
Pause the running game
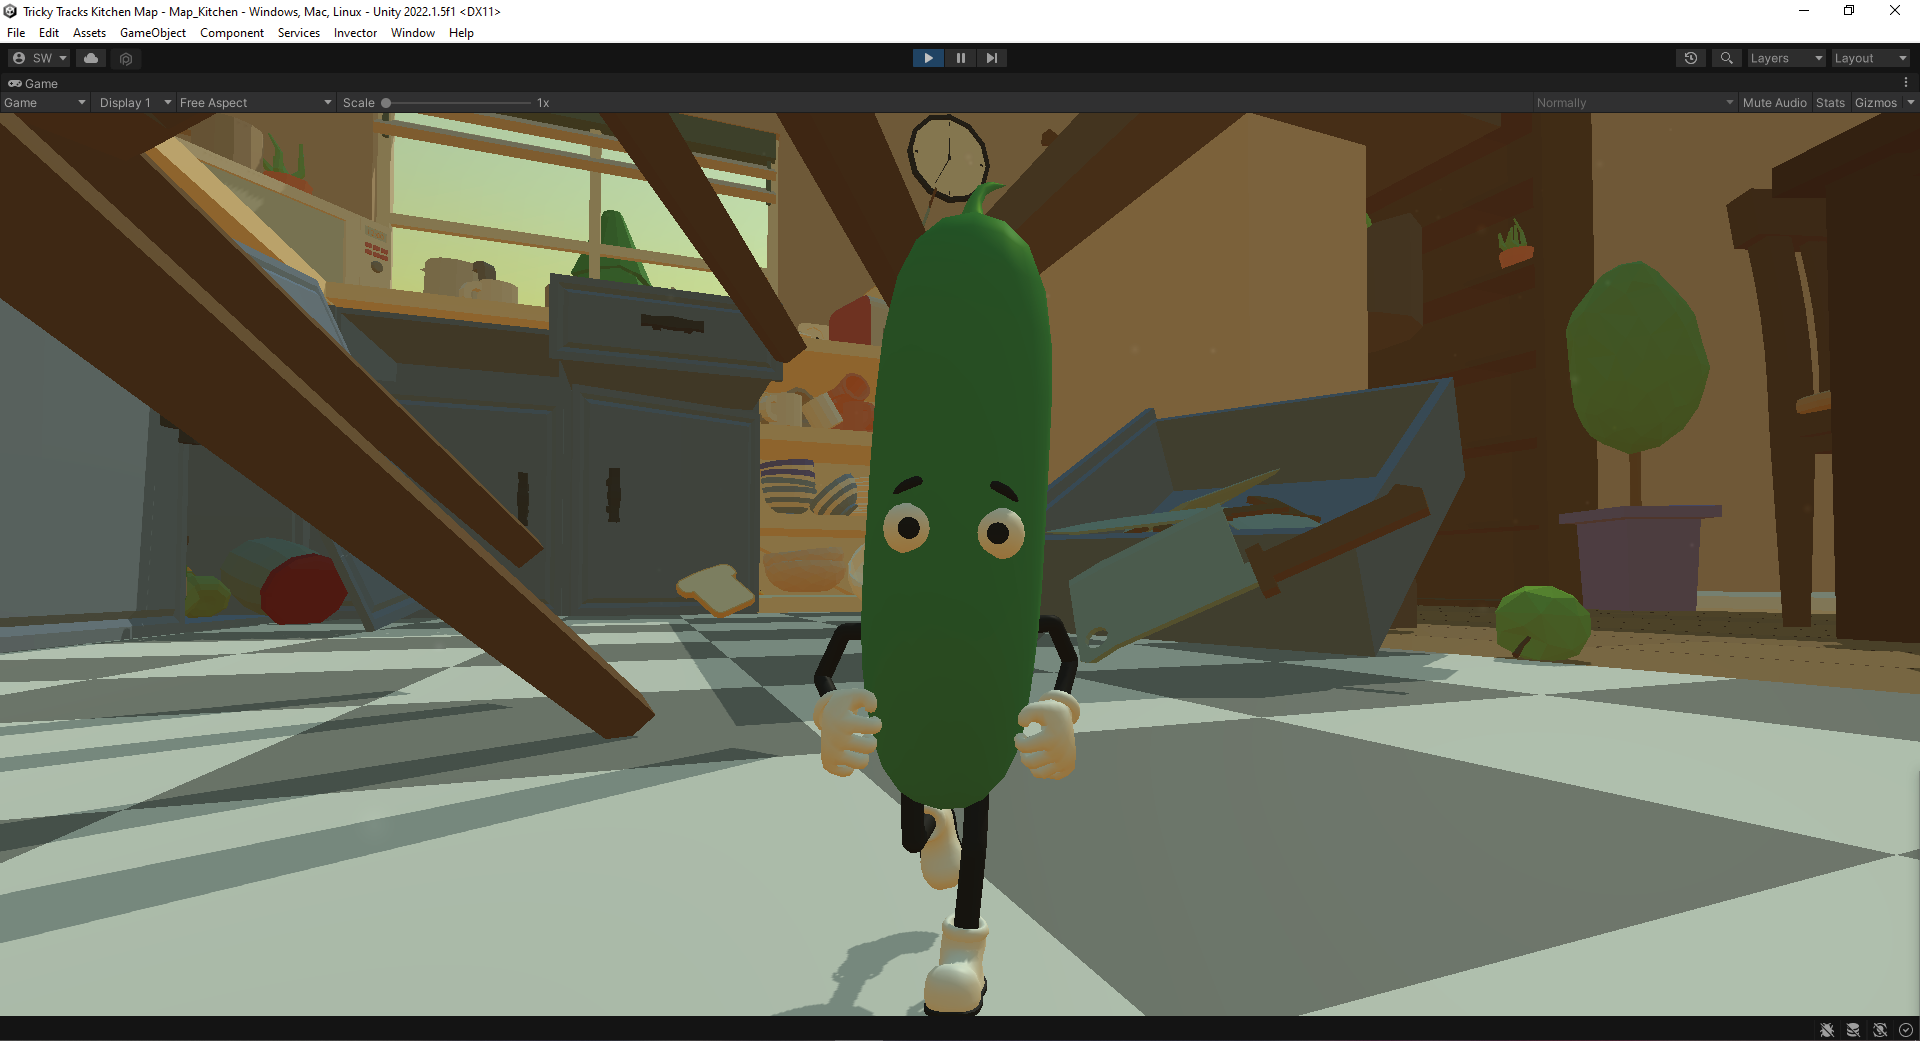point(960,58)
